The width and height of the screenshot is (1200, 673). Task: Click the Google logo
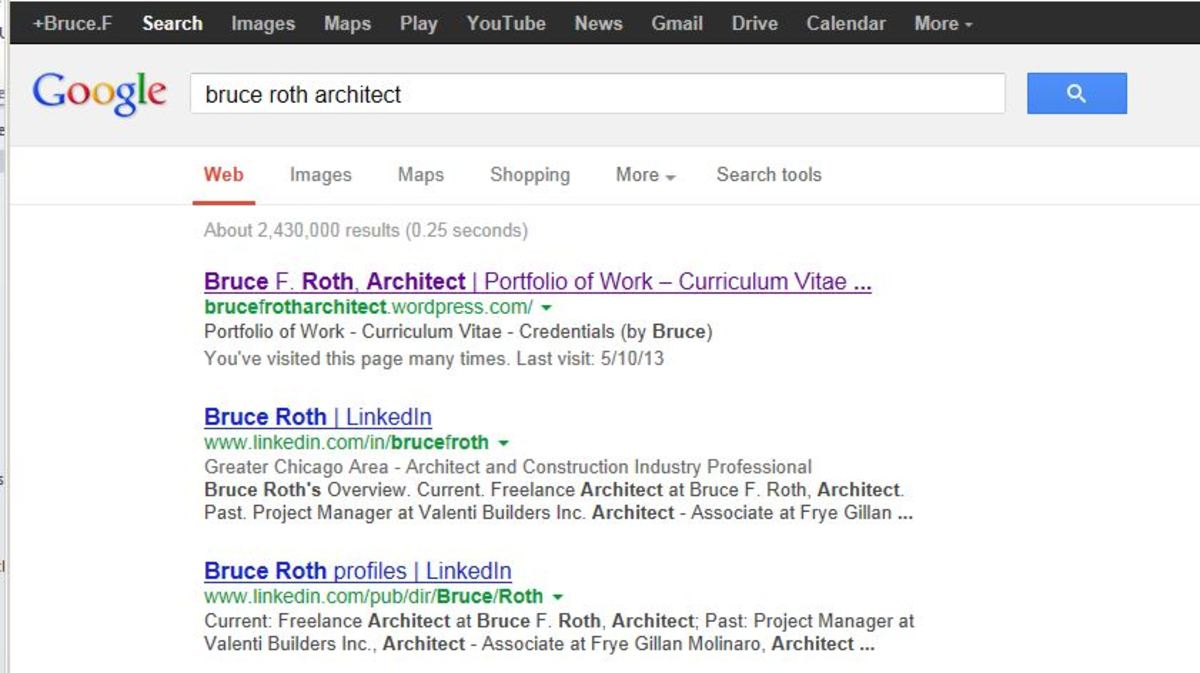(x=99, y=94)
